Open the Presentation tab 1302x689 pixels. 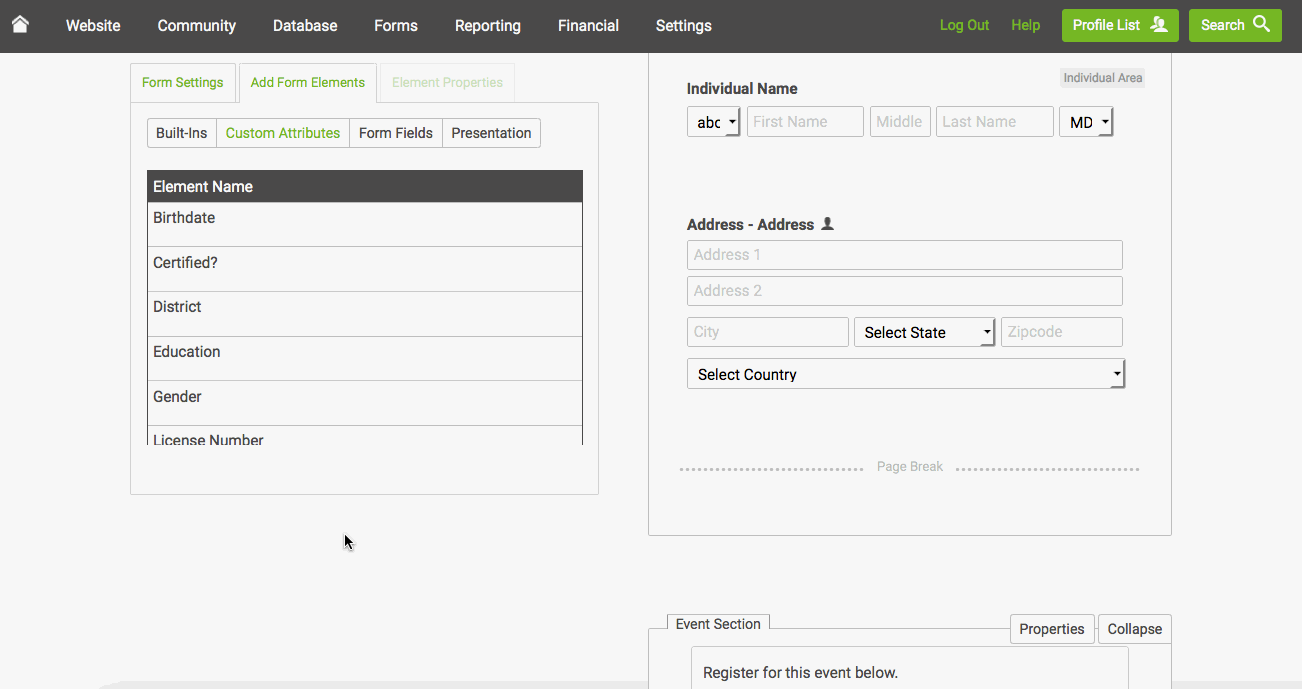pyautogui.click(x=491, y=132)
